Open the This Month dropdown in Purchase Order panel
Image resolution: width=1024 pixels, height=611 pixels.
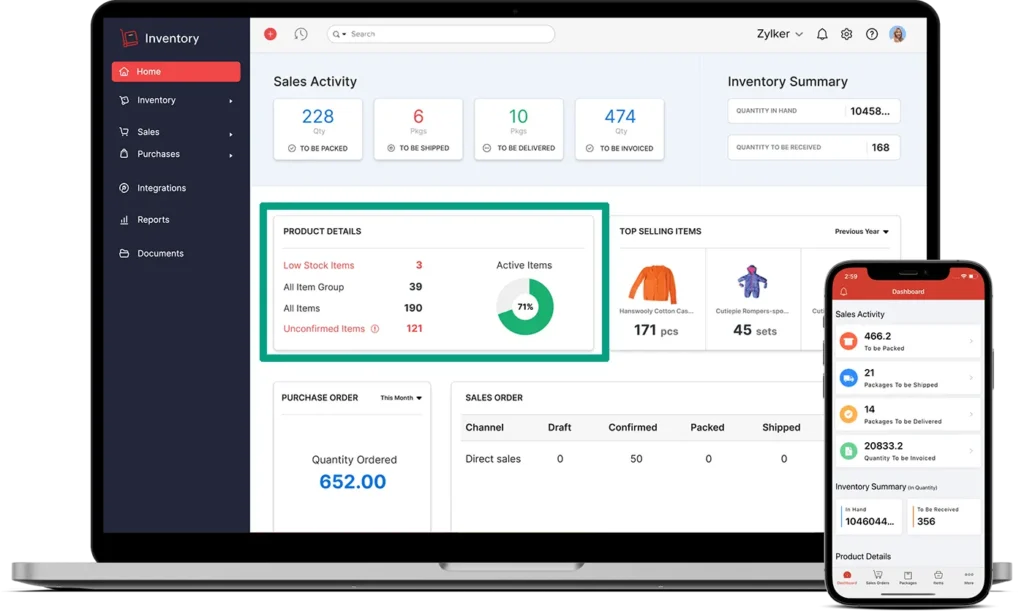click(x=401, y=397)
